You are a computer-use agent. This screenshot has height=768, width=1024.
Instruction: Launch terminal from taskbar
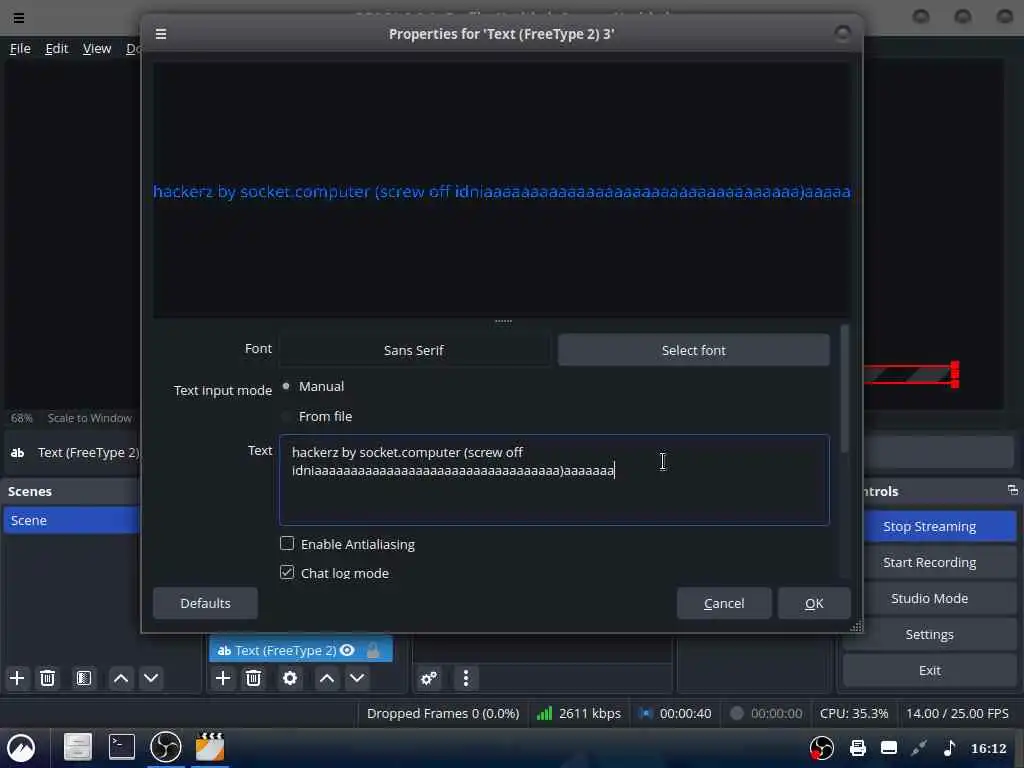pos(121,747)
